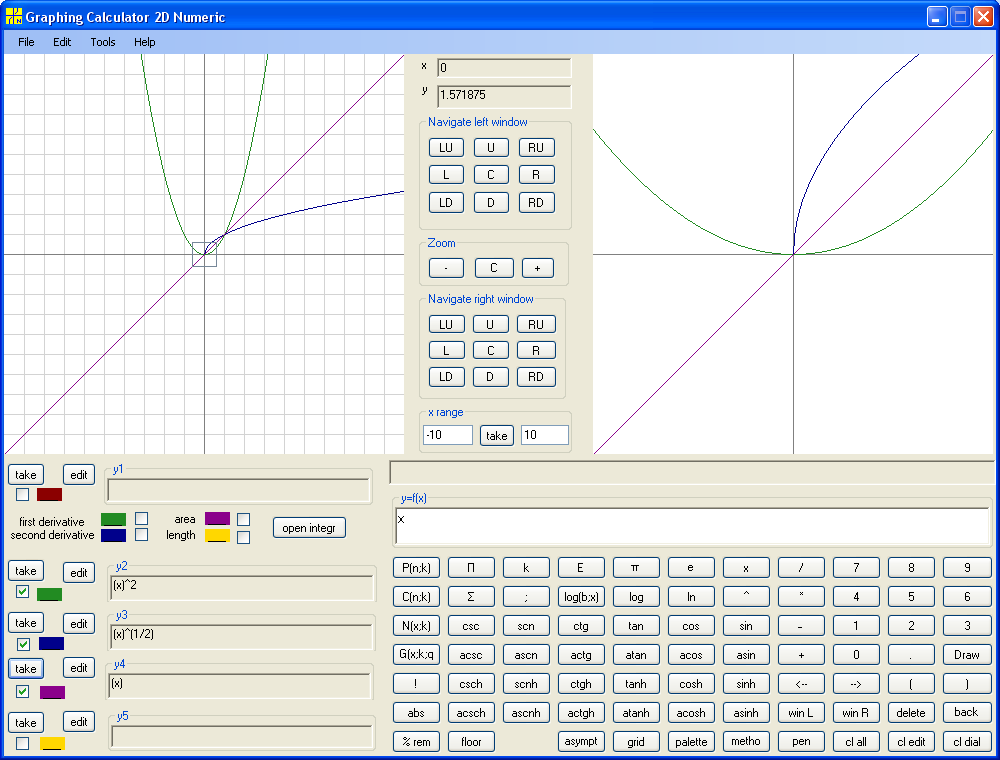Click the atan function button
This screenshot has width=1000, height=760.
[x=636, y=655]
